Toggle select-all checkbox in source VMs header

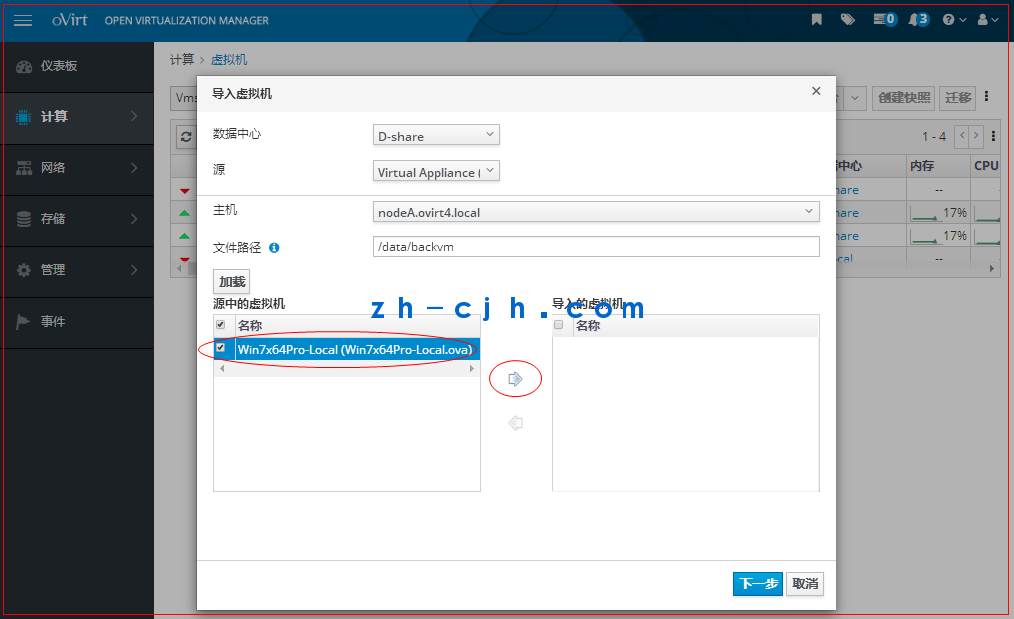(221, 325)
